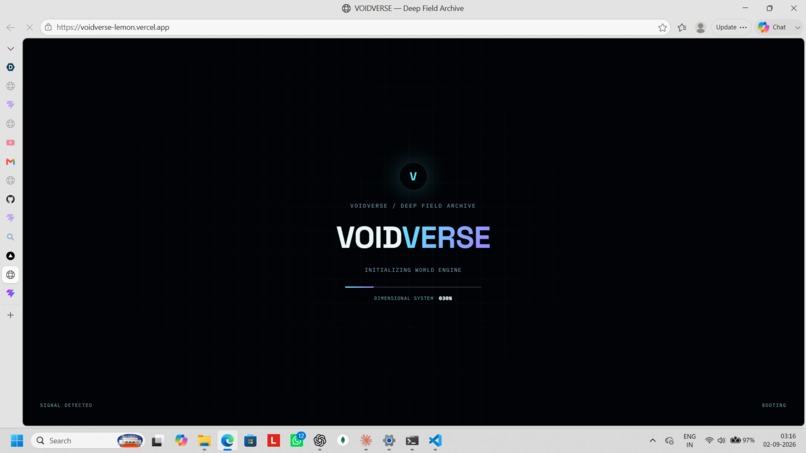Click the "DIMENSIONAL SYSTEM" label
This screenshot has height=453, width=806.
(404, 298)
